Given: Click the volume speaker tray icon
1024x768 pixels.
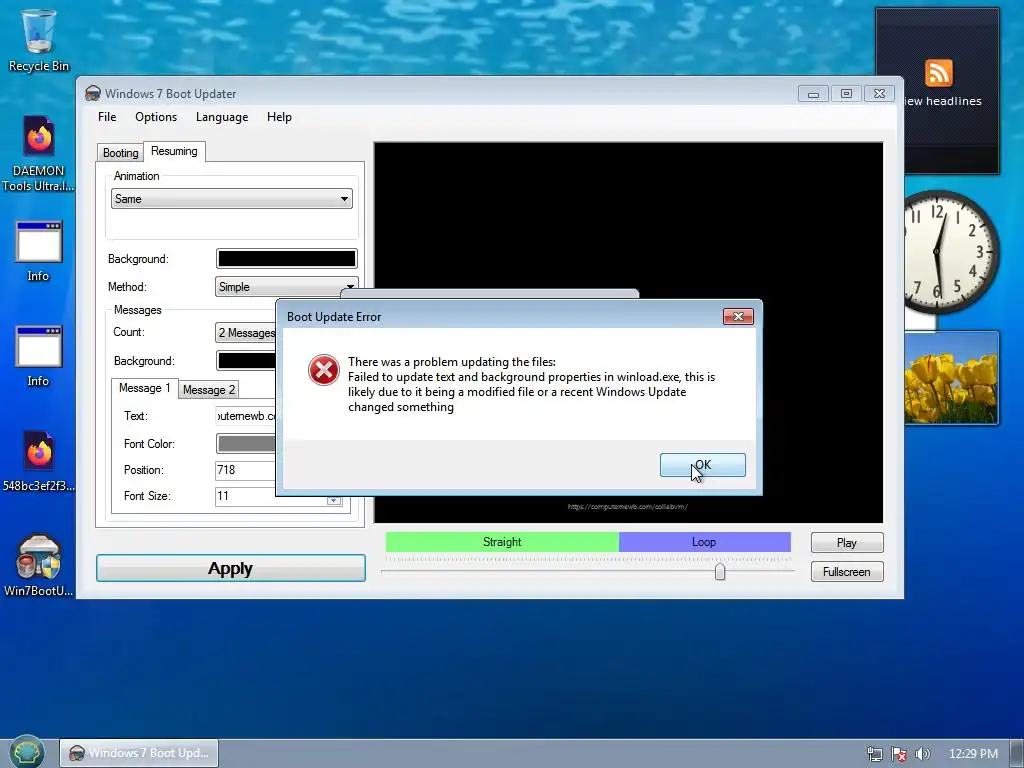Looking at the screenshot, I should (922, 754).
